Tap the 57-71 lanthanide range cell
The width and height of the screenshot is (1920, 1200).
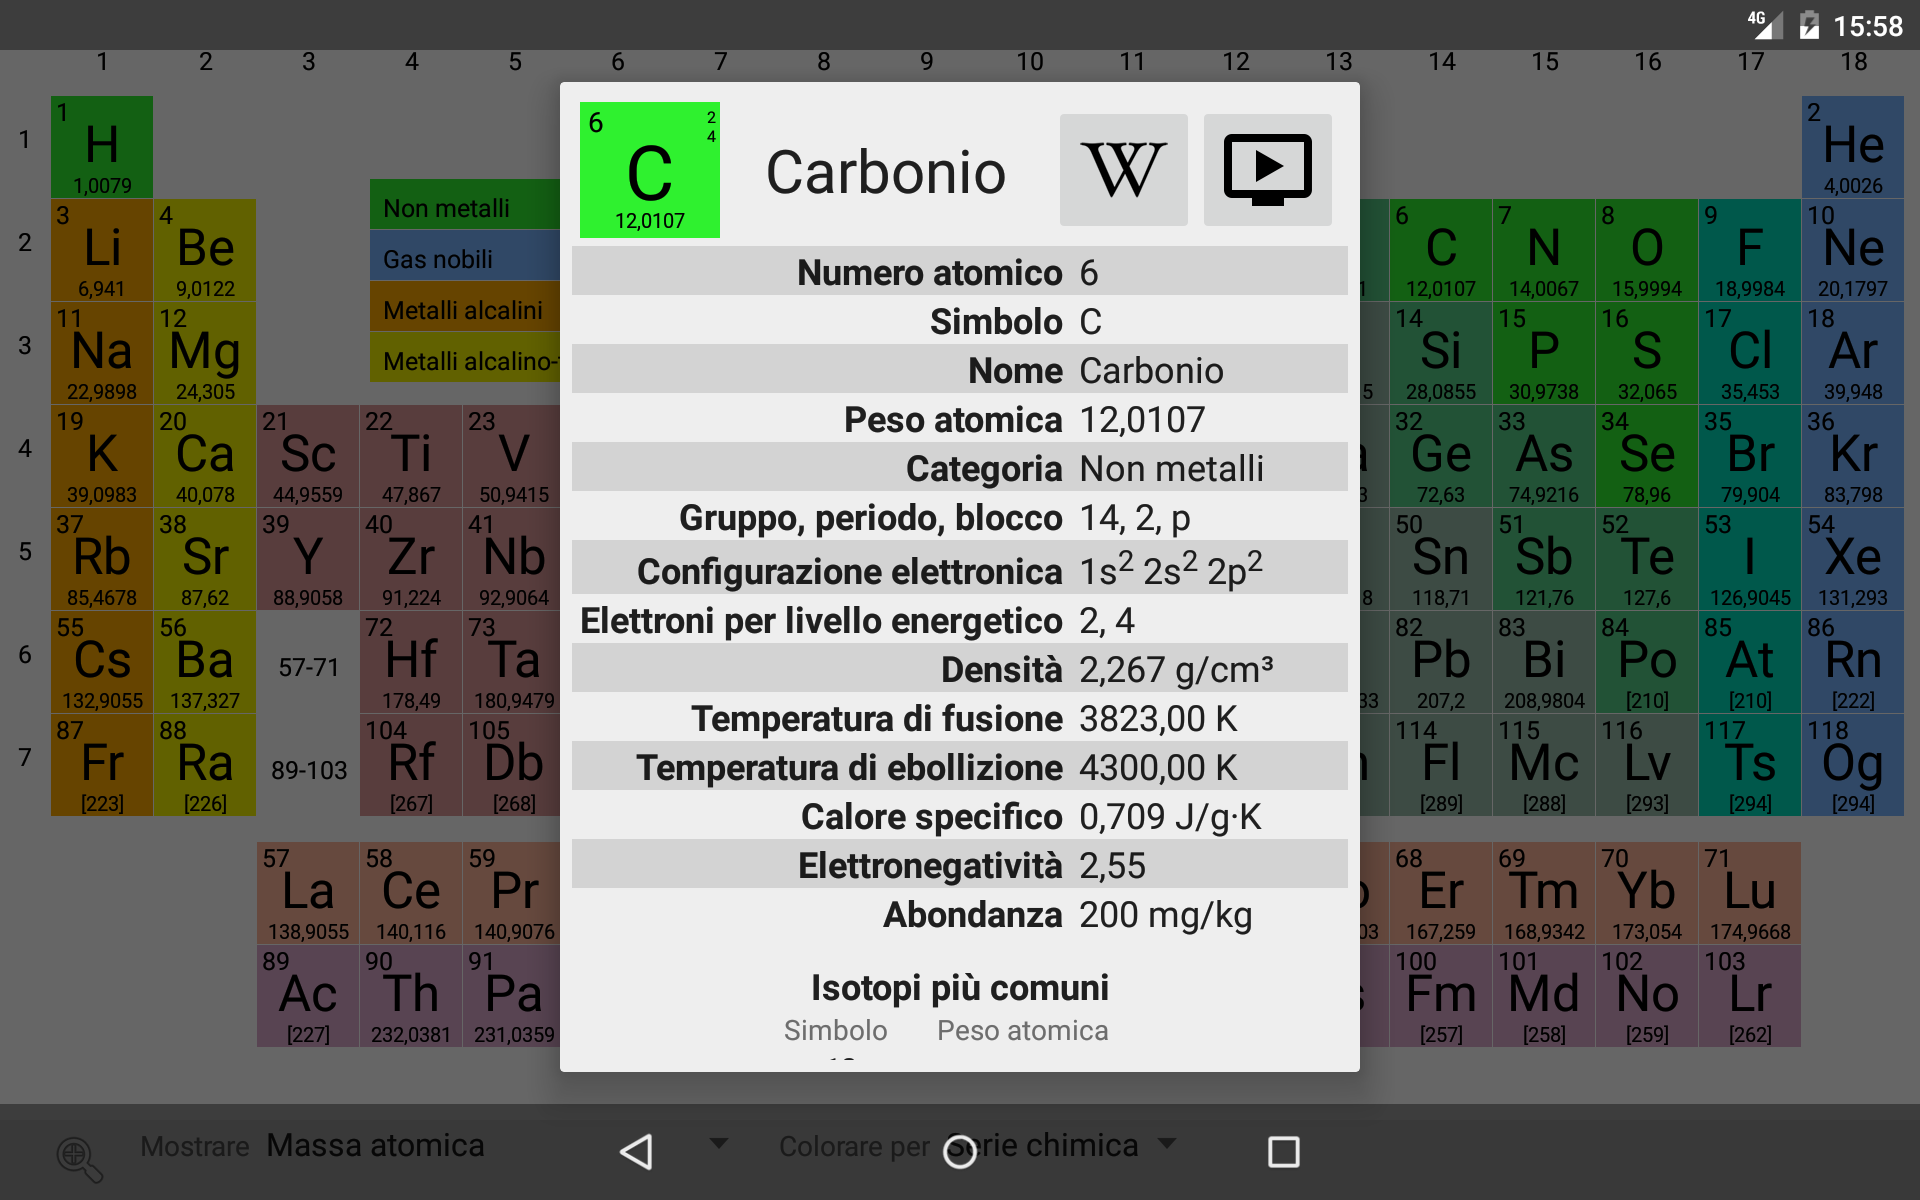pos(308,667)
